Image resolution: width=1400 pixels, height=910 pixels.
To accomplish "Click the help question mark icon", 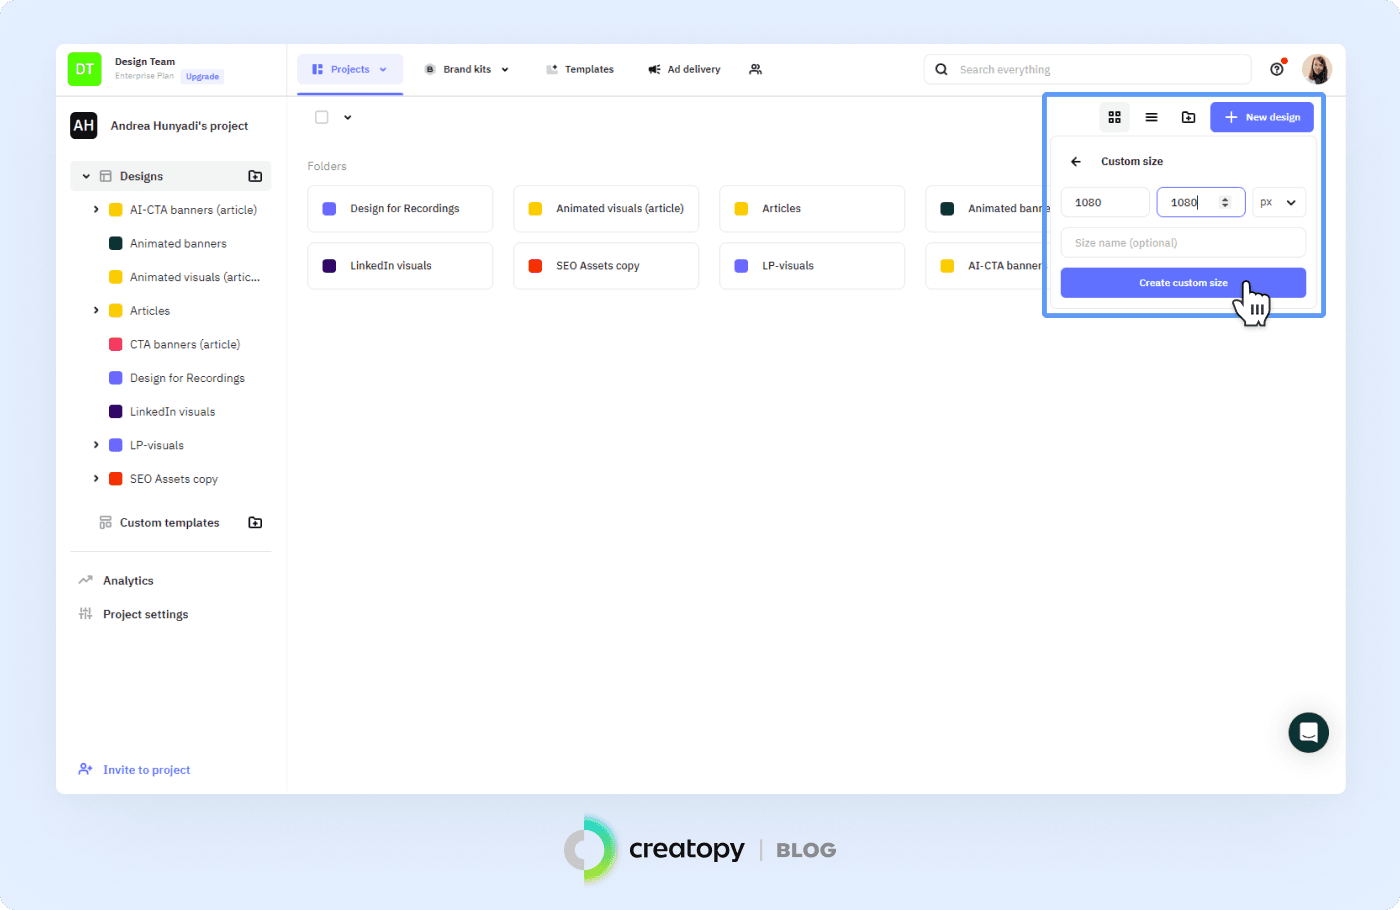I will (1277, 68).
